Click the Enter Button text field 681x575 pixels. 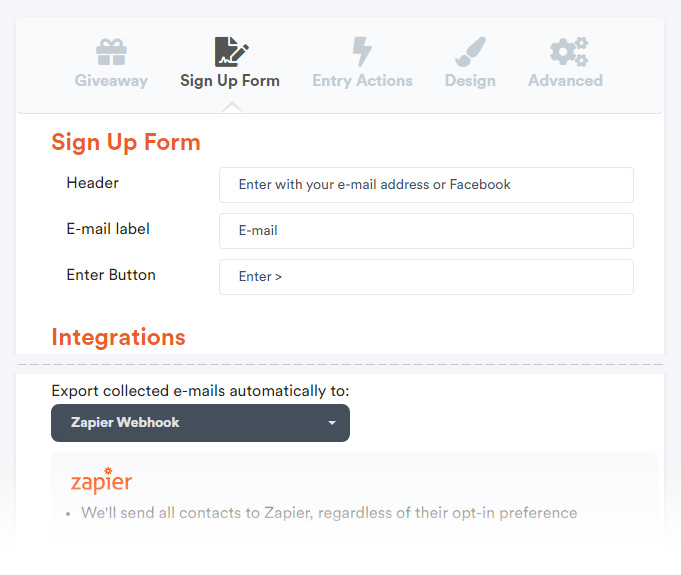pos(426,277)
